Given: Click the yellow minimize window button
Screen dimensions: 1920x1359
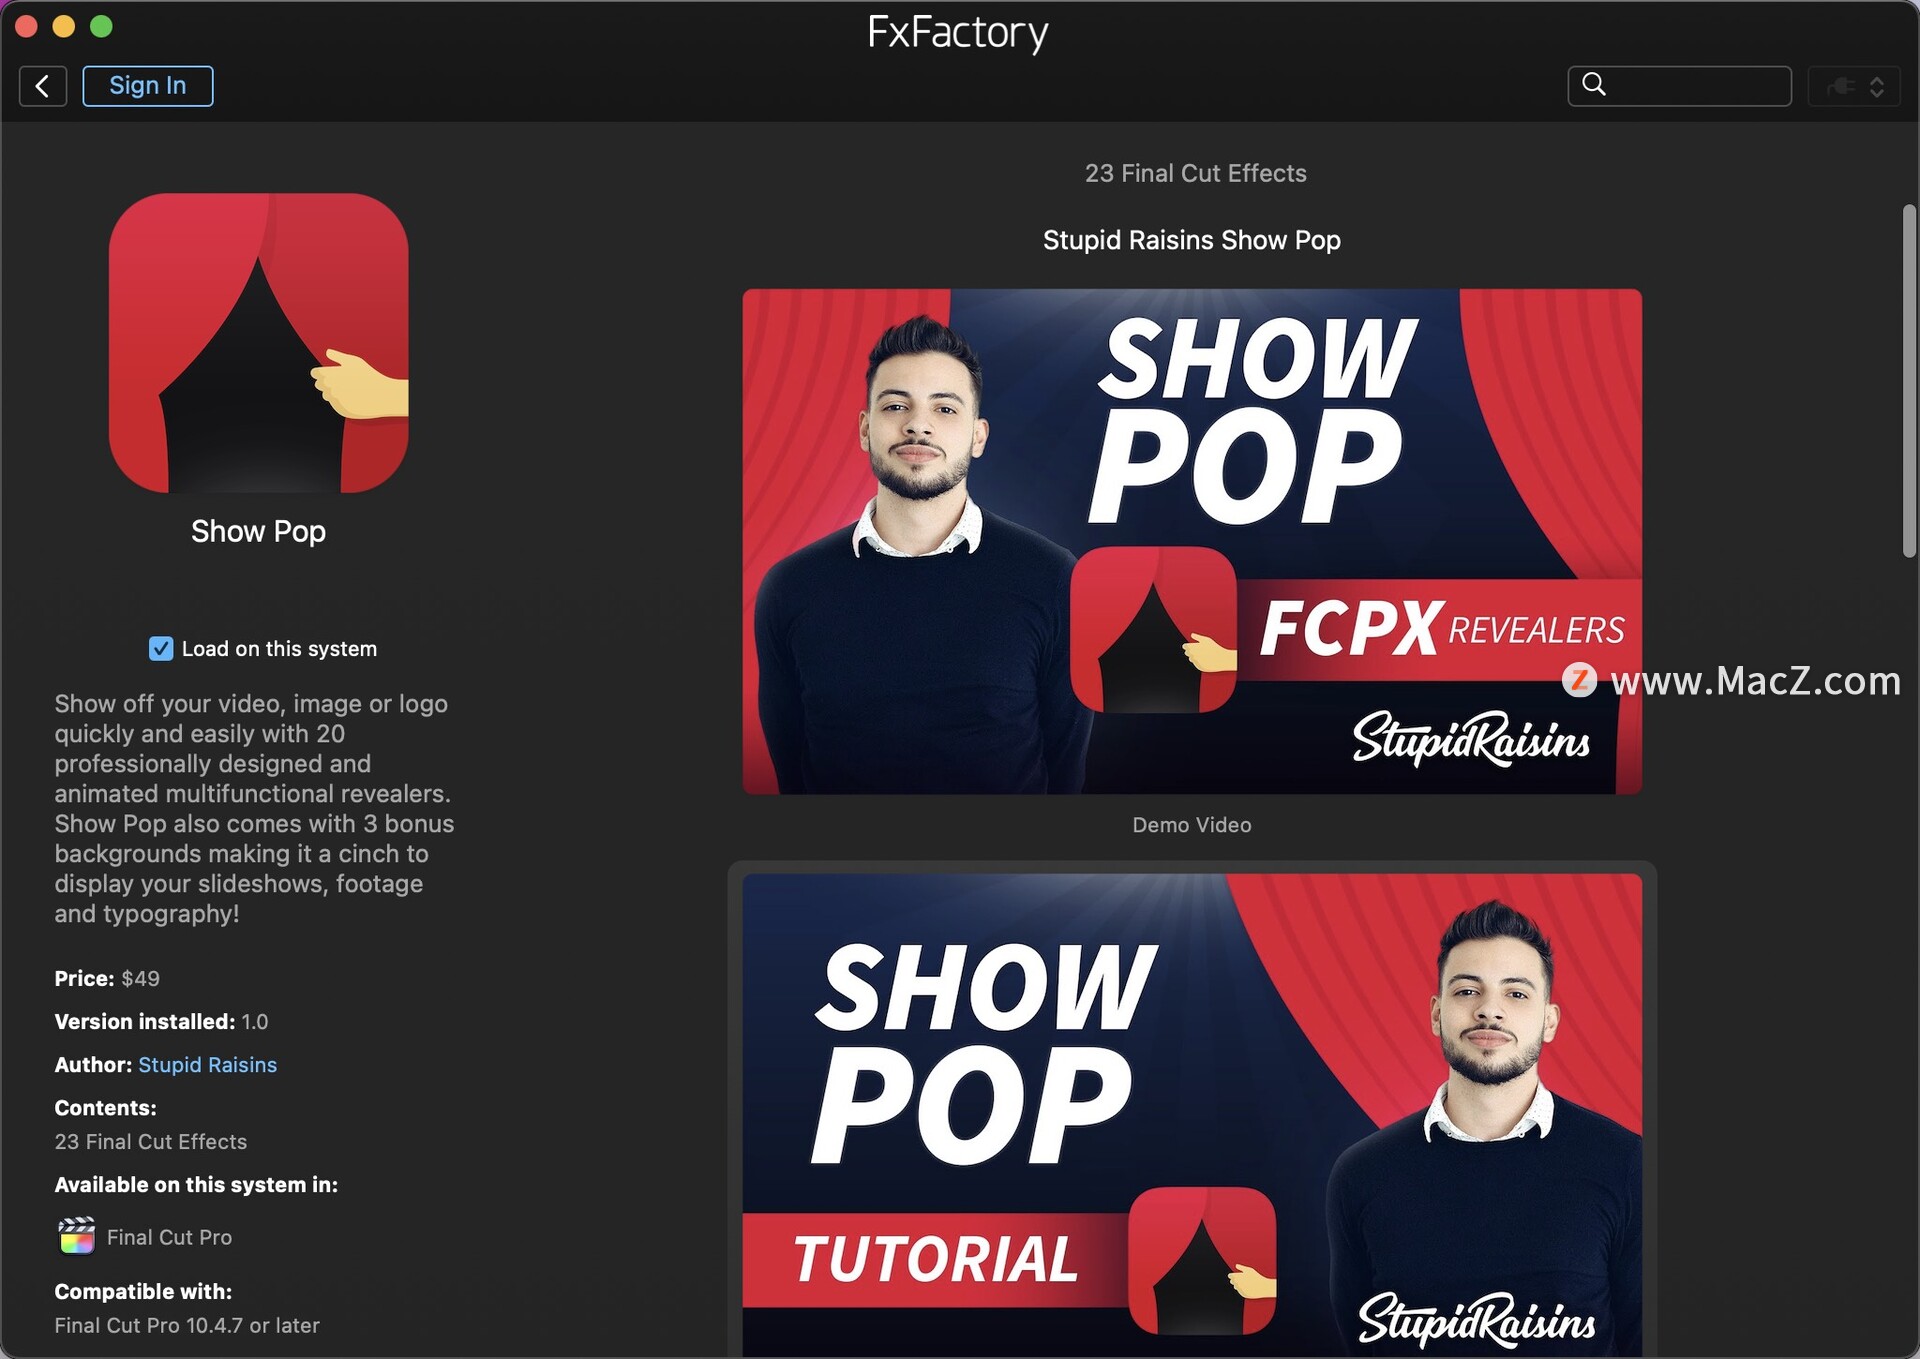Looking at the screenshot, I should pyautogui.click(x=64, y=27).
